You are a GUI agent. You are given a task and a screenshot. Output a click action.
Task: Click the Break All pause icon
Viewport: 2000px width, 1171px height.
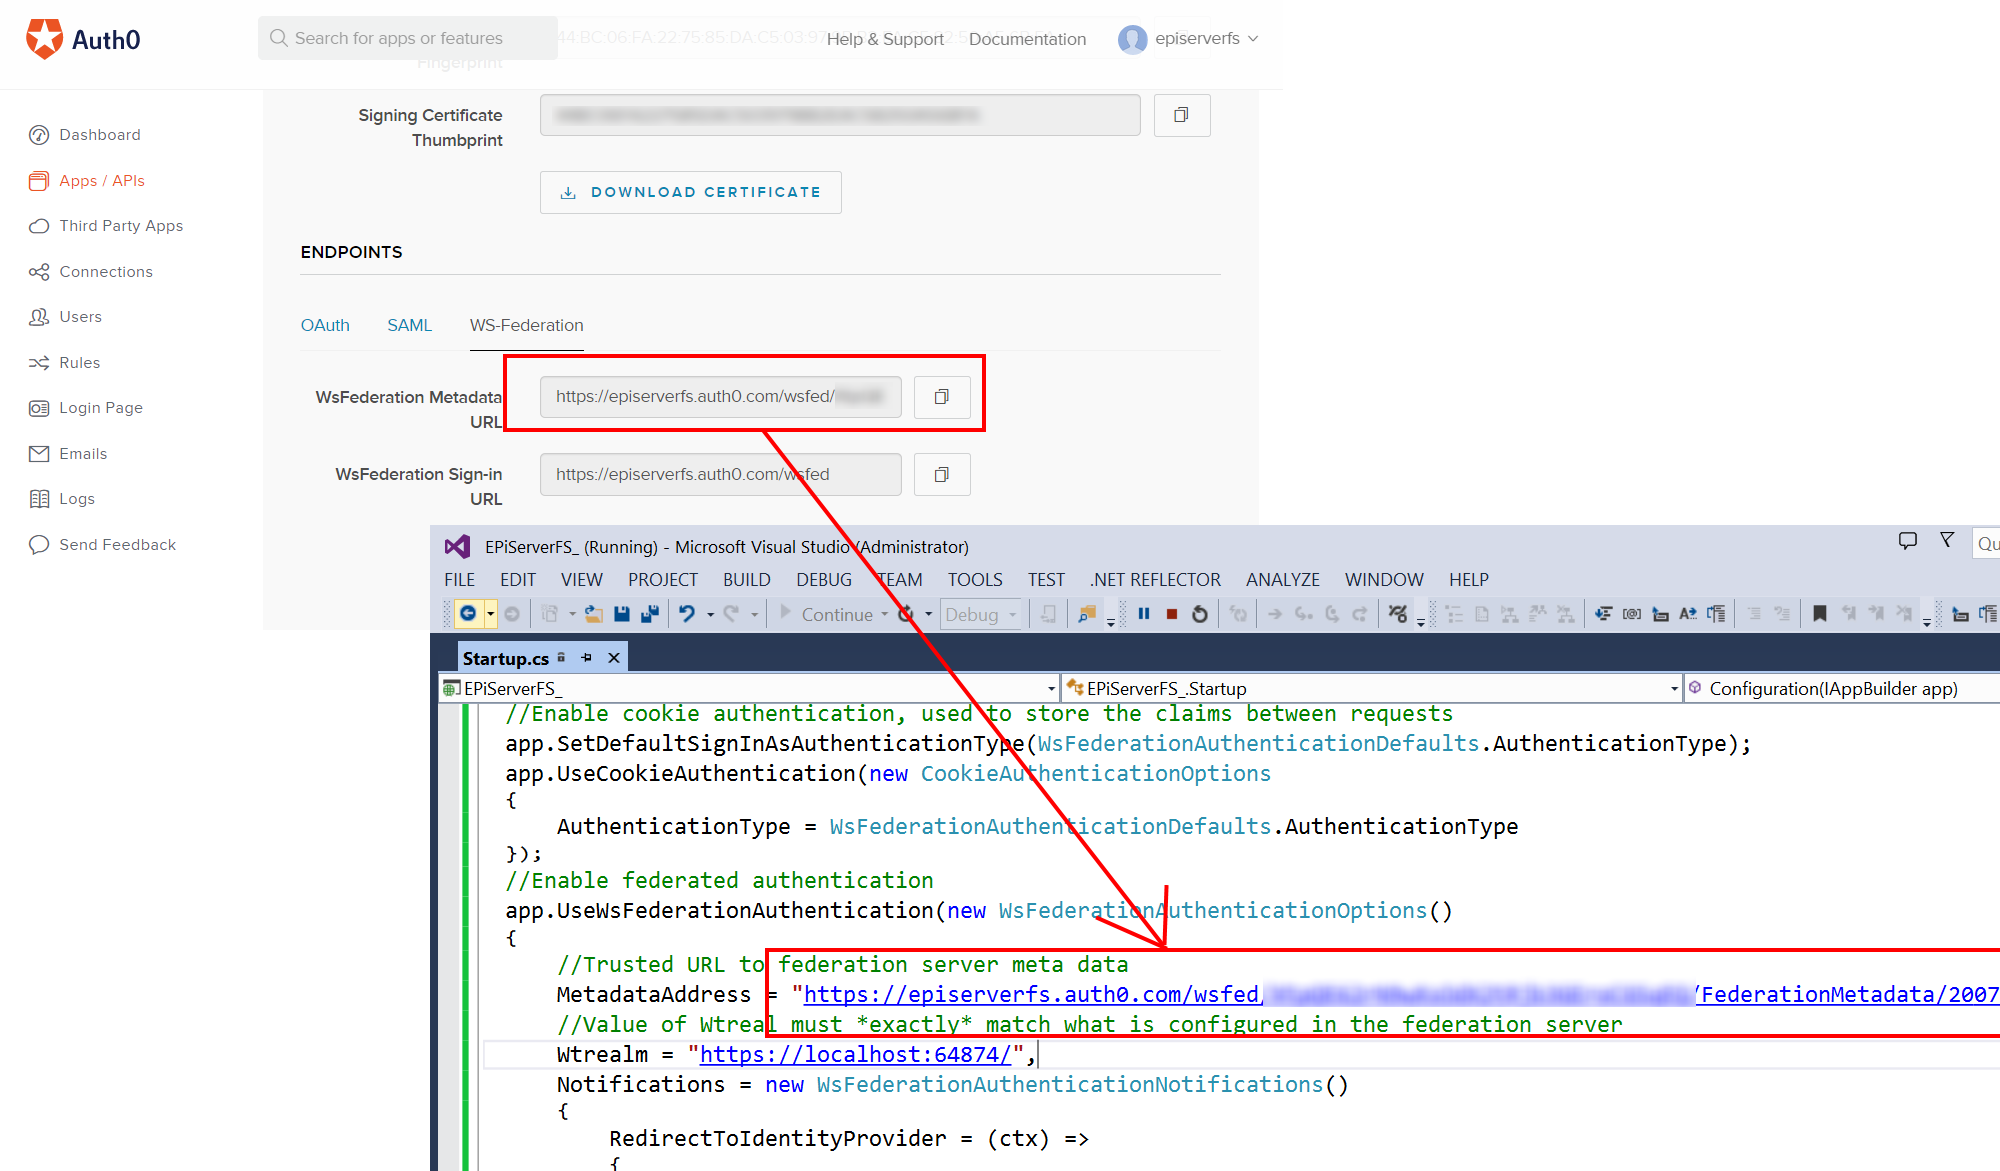pyautogui.click(x=1144, y=614)
